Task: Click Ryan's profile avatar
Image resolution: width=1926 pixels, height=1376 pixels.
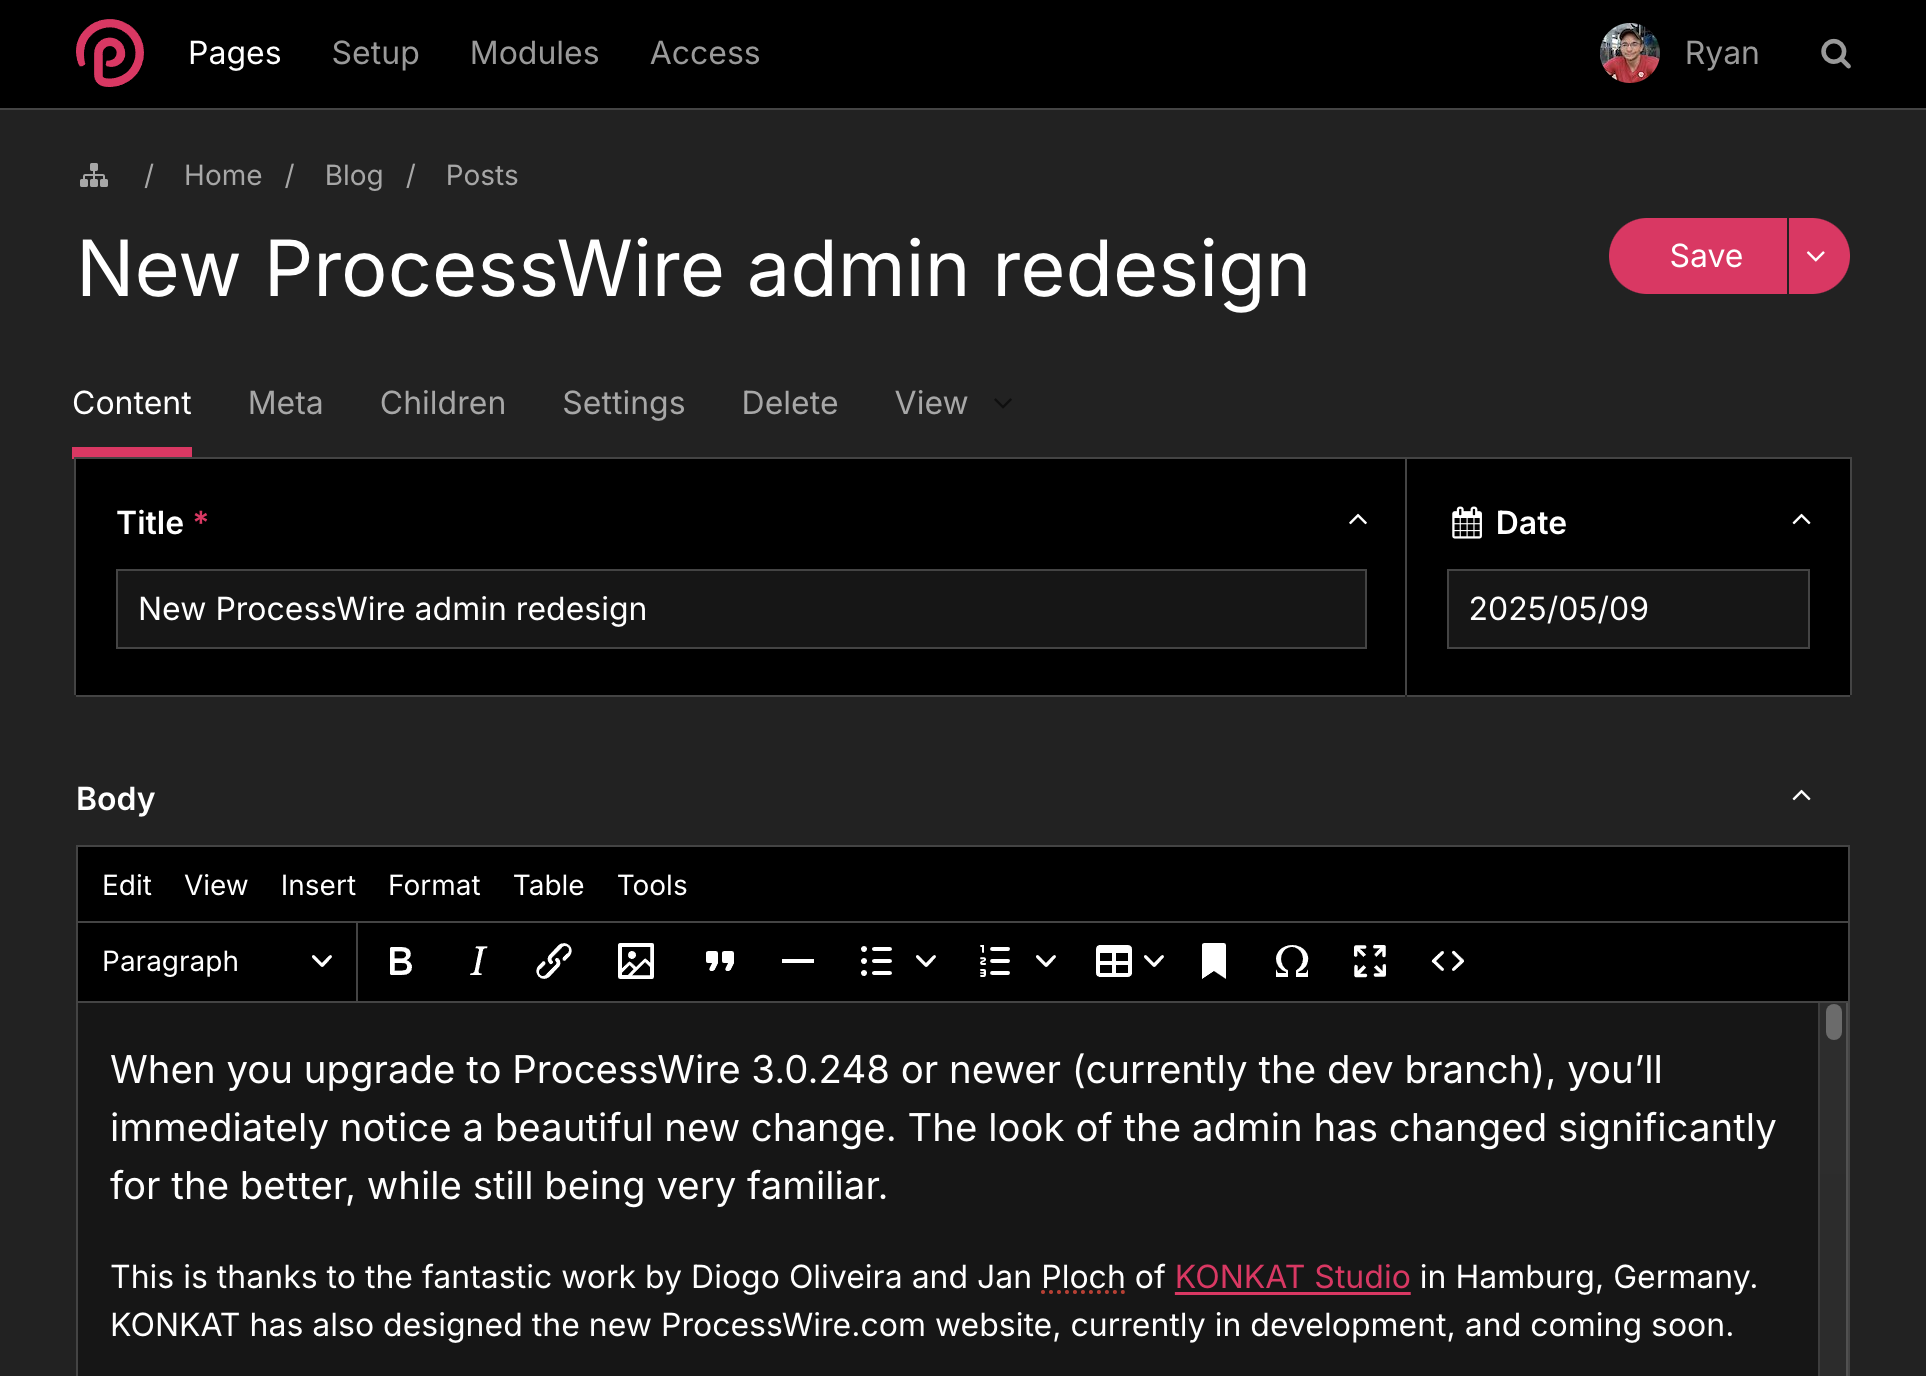Action: coord(1629,53)
